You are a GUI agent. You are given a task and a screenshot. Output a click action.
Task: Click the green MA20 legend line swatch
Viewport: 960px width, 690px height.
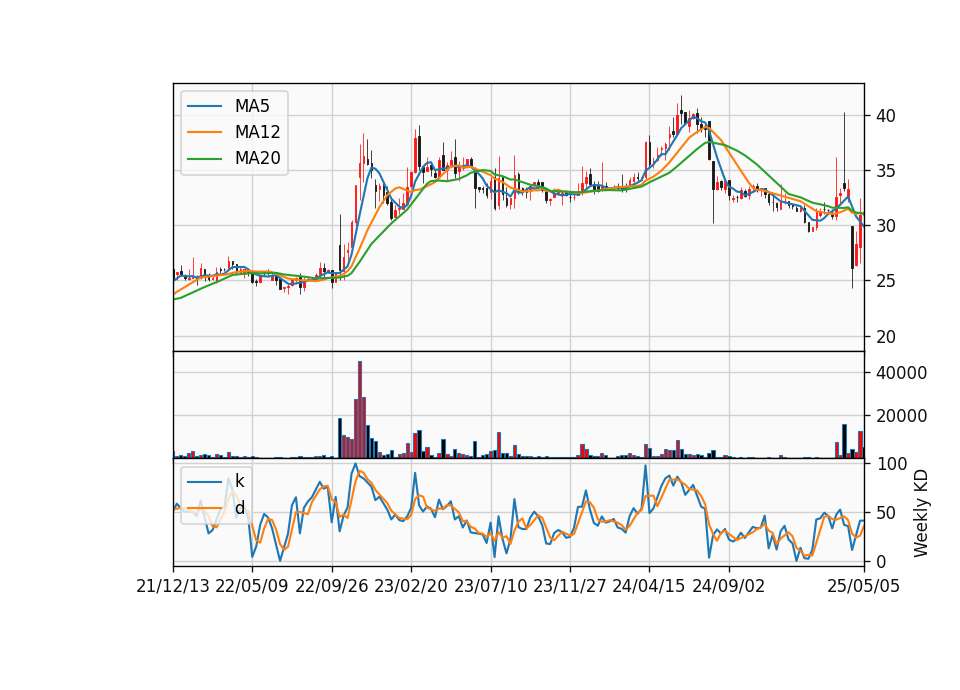pyautogui.click(x=204, y=159)
